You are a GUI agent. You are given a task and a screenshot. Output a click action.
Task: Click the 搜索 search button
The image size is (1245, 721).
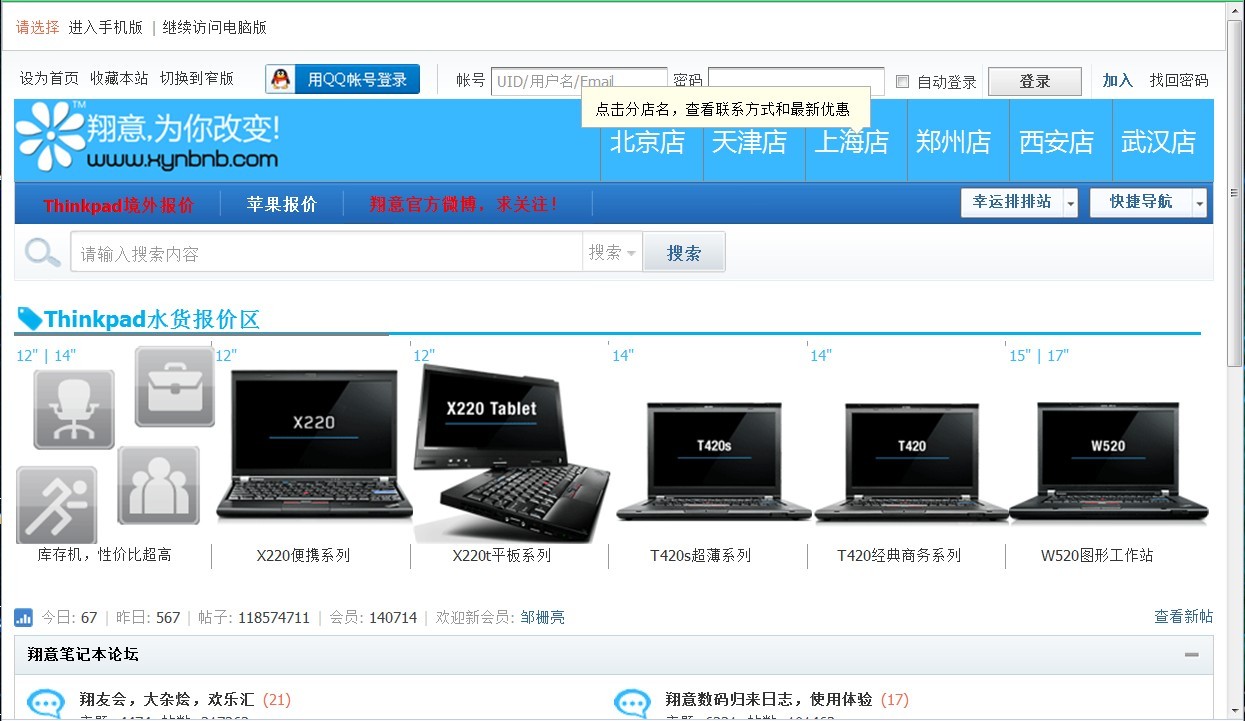coord(684,253)
